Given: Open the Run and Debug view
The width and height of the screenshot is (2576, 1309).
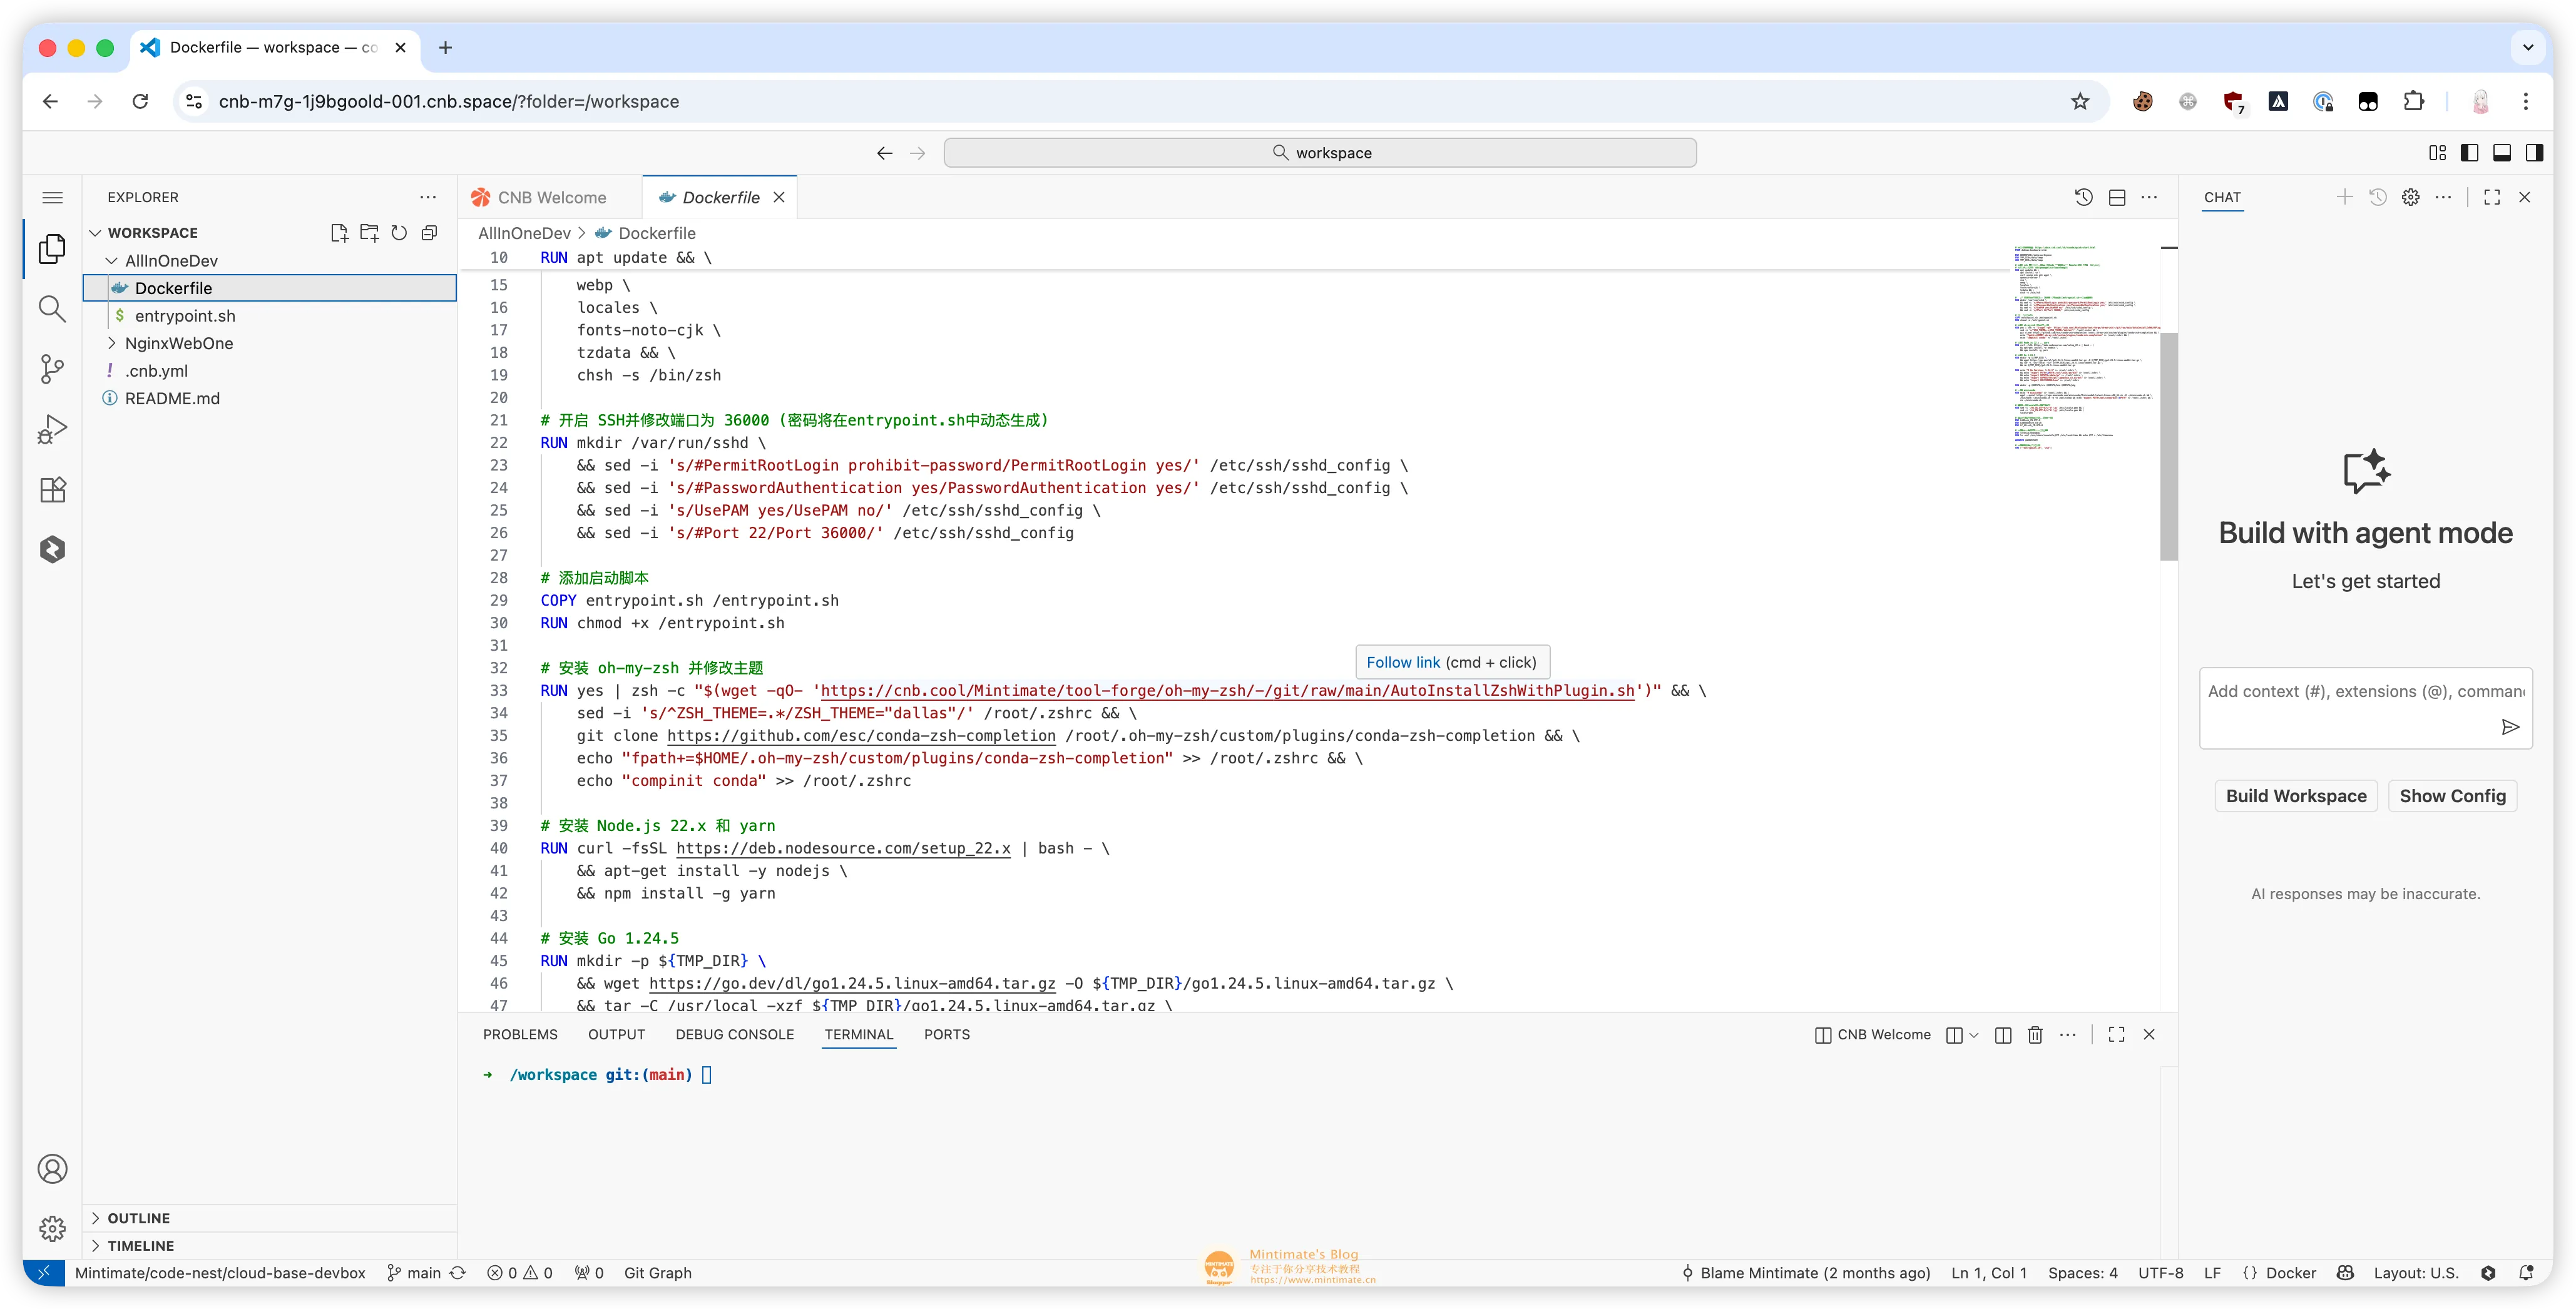Looking at the screenshot, I should point(52,429).
